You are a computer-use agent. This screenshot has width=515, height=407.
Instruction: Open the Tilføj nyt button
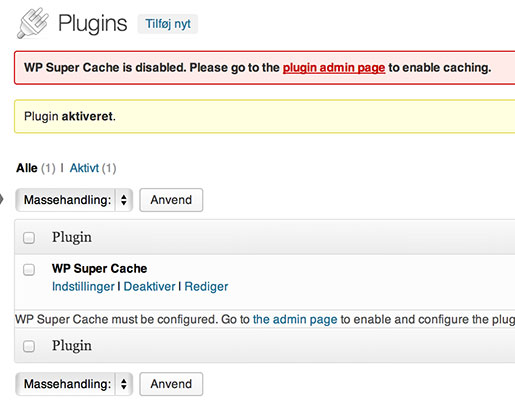(168, 24)
